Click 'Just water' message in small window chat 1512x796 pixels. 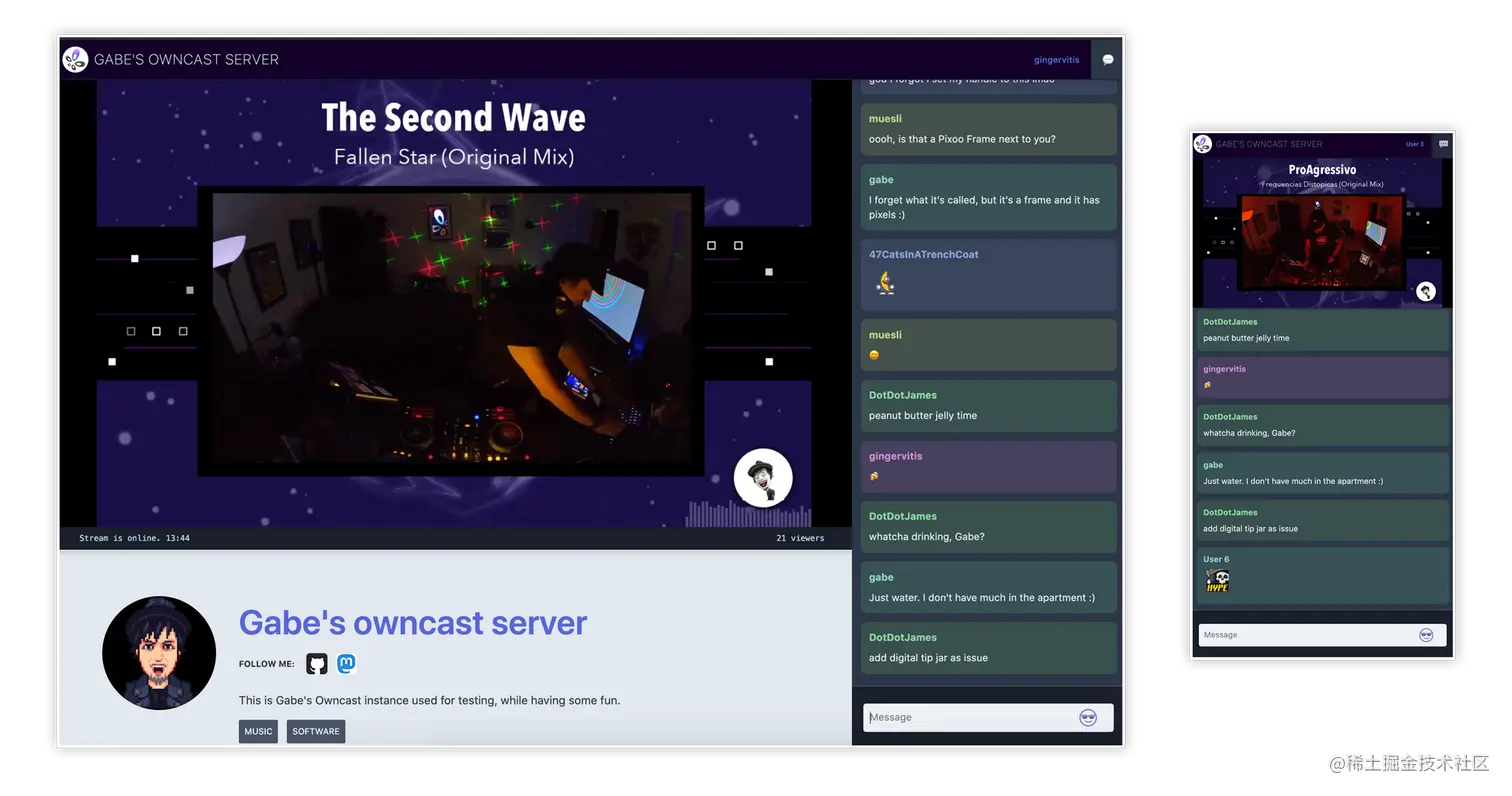(1323, 473)
